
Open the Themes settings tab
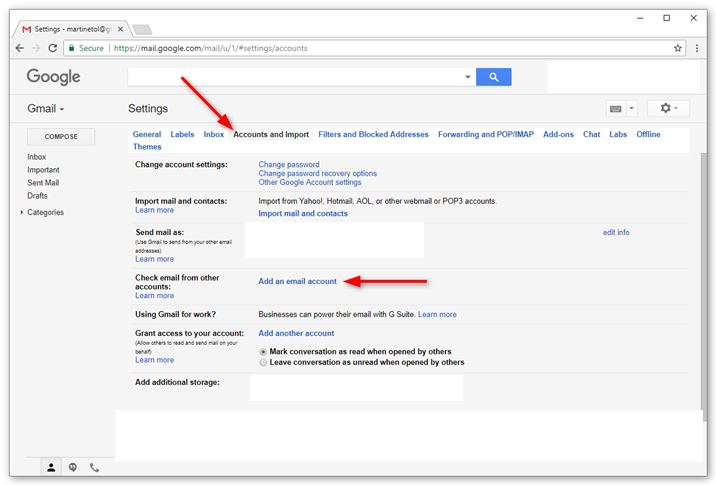pos(147,147)
